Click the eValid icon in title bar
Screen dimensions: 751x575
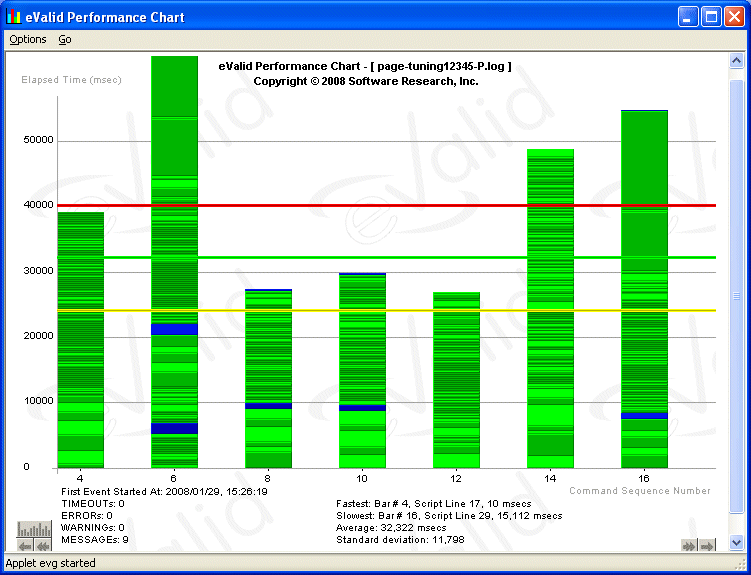[14, 17]
